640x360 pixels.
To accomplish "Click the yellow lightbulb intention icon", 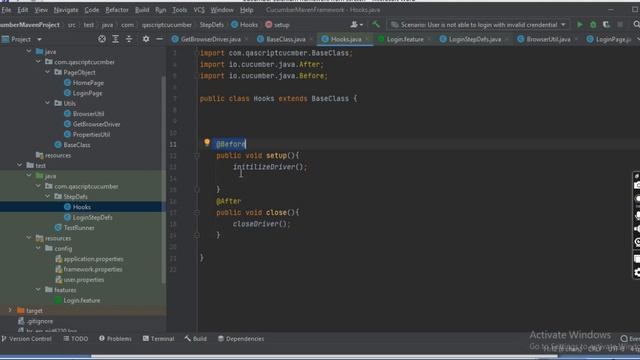I will 207,142.
